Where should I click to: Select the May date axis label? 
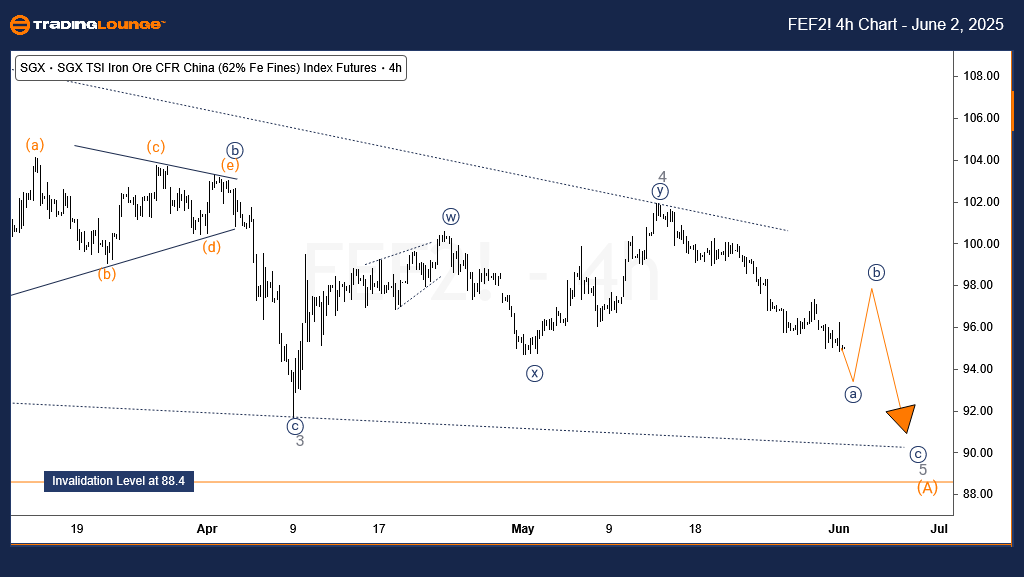coord(523,528)
